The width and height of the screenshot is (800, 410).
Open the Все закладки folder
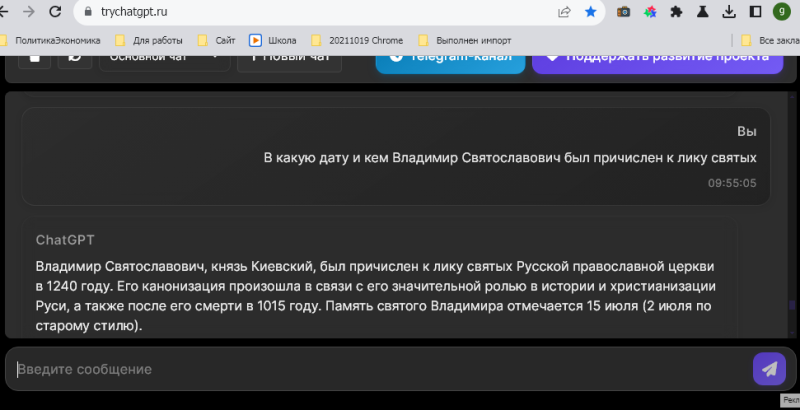[x=770, y=40]
